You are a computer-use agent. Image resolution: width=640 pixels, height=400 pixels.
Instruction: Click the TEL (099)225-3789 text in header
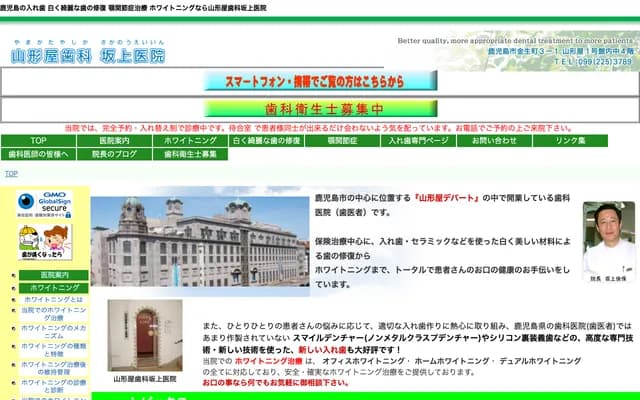pos(593,61)
